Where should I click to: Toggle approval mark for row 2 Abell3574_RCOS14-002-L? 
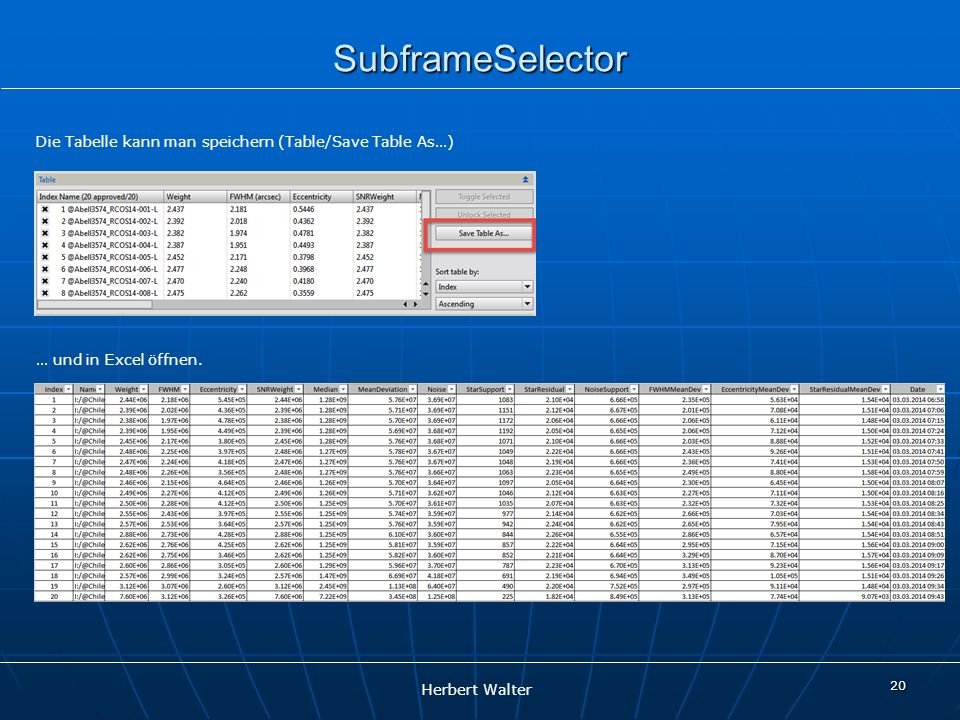click(x=45, y=221)
